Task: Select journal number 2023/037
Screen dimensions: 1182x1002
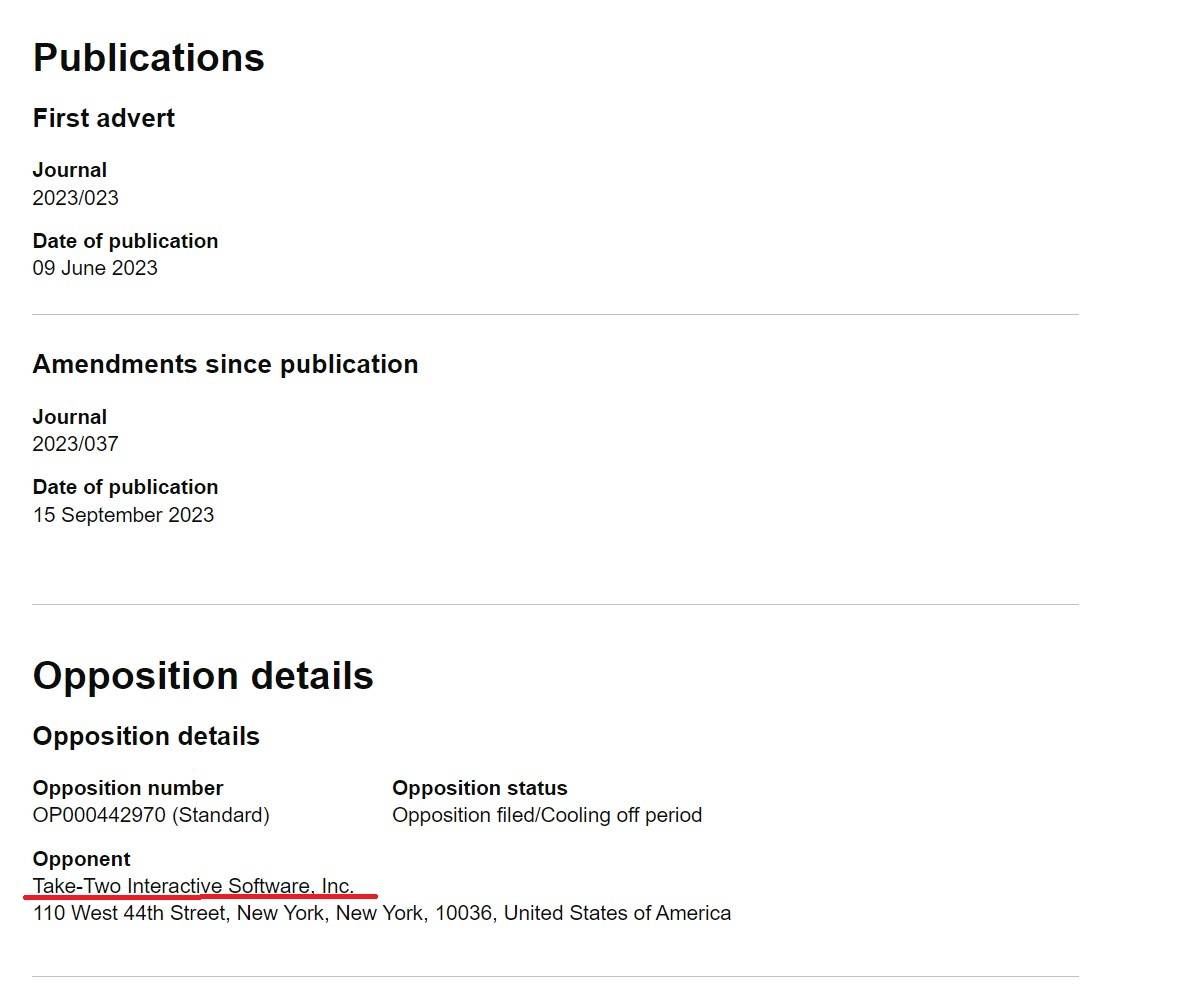Action: [75, 444]
